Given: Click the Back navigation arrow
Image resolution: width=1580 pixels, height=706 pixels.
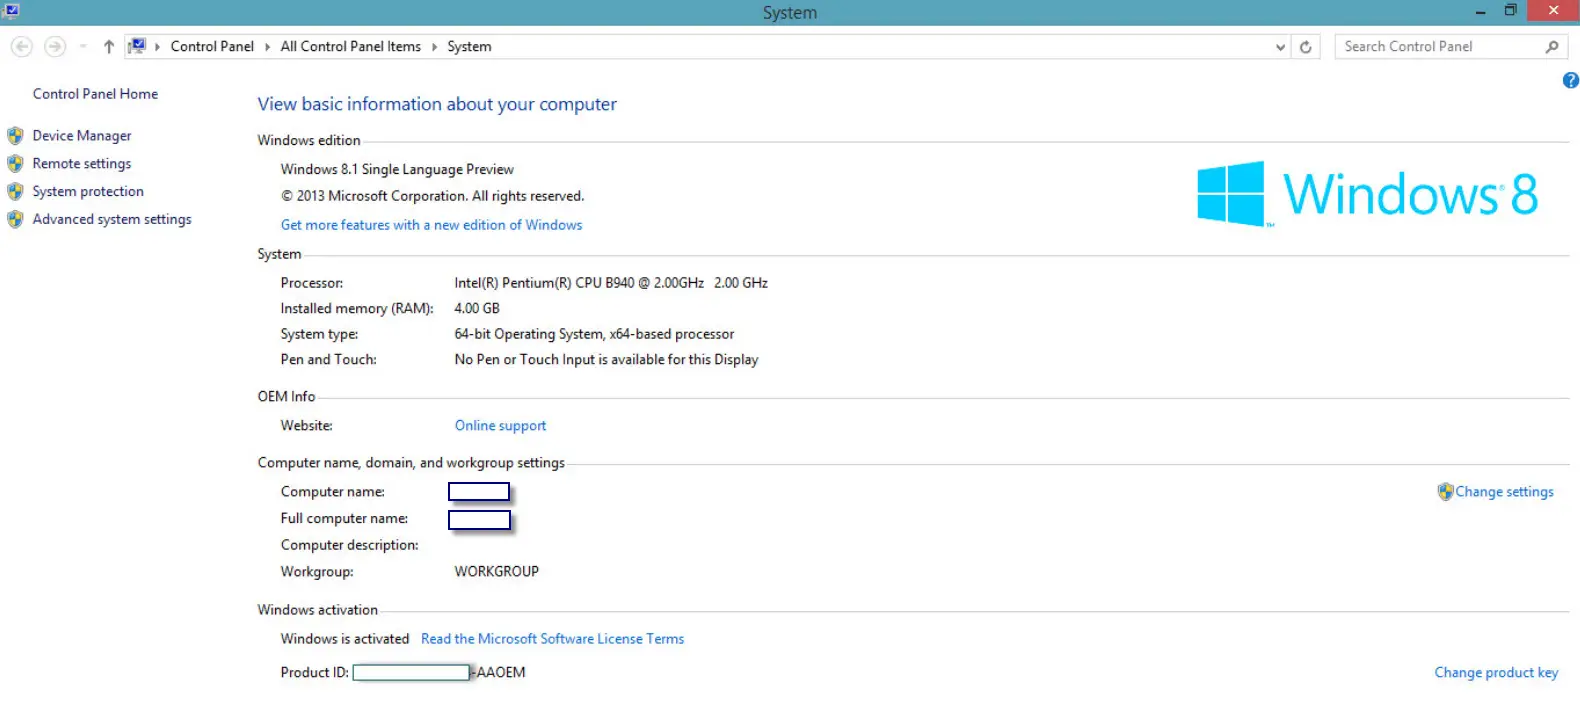Looking at the screenshot, I should click(22, 46).
